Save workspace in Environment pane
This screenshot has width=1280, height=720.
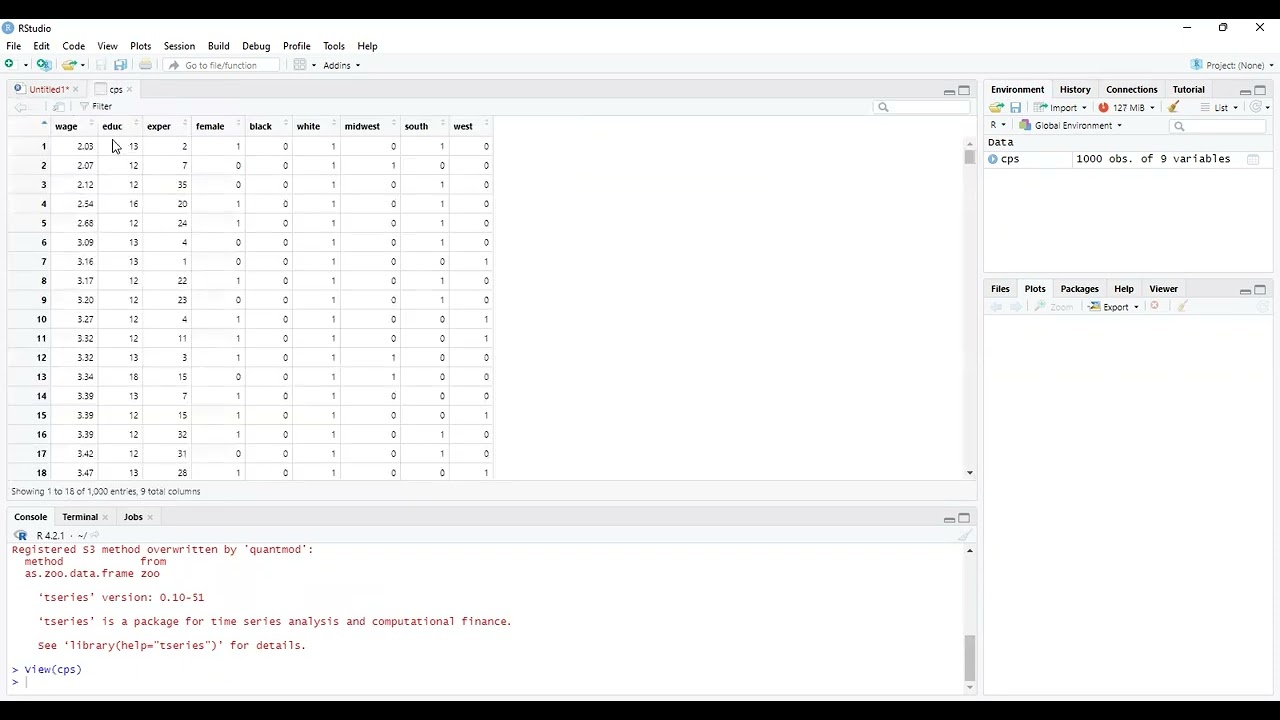pos(1015,108)
